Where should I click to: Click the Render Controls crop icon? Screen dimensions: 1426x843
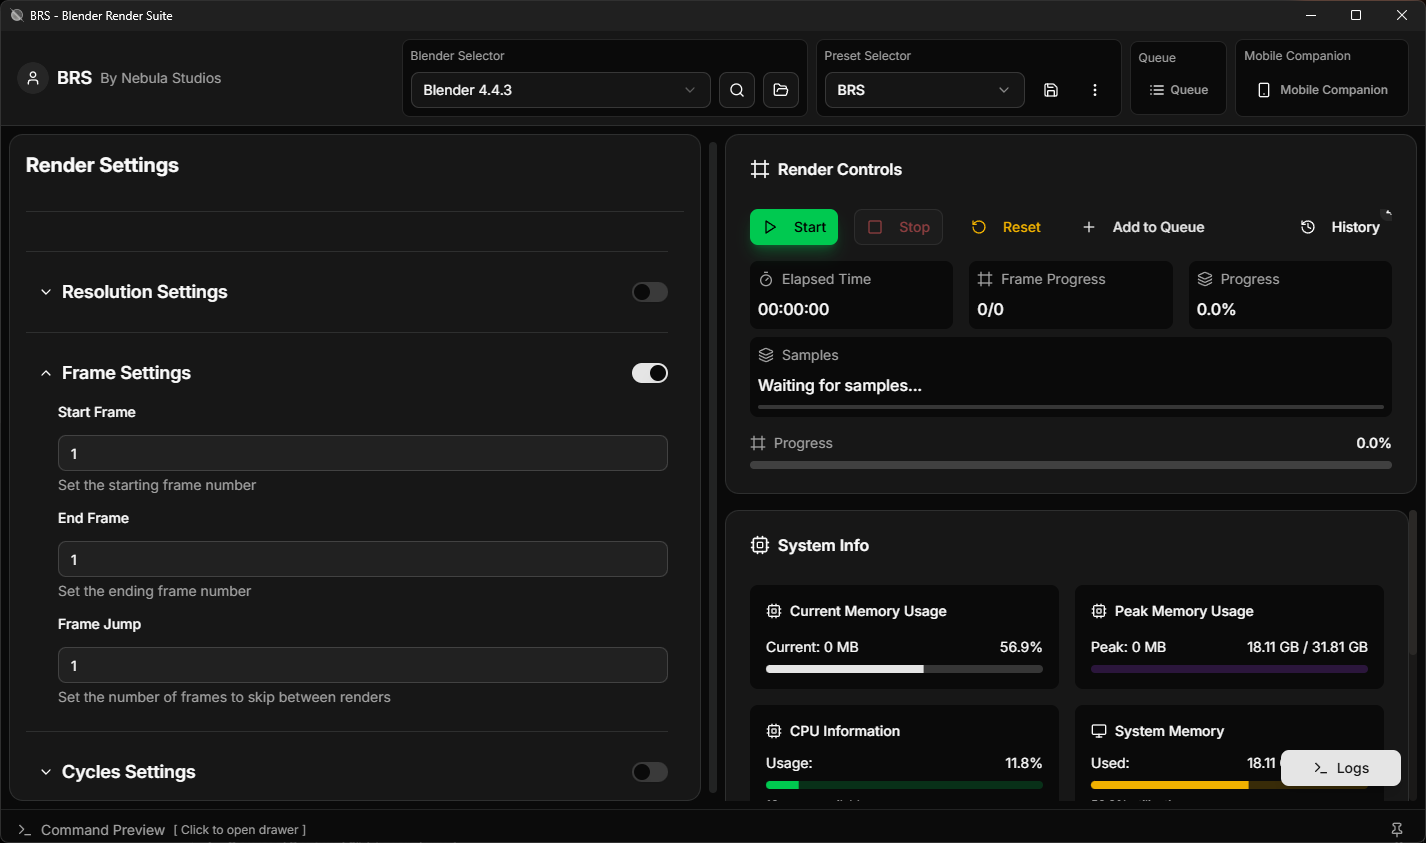(760, 169)
